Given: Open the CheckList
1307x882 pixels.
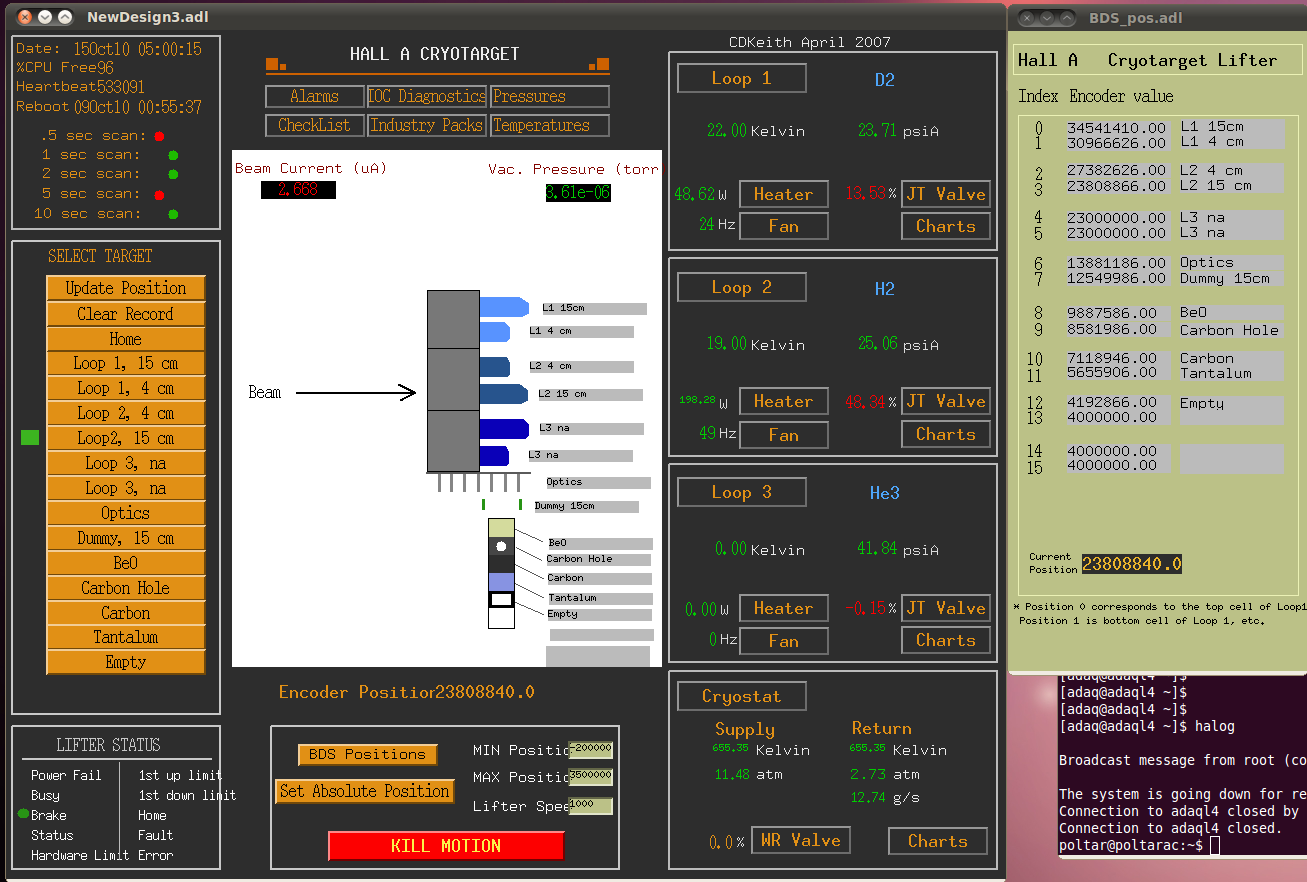Looking at the screenshot, I should pyautogui.click(x=315, y=126).
